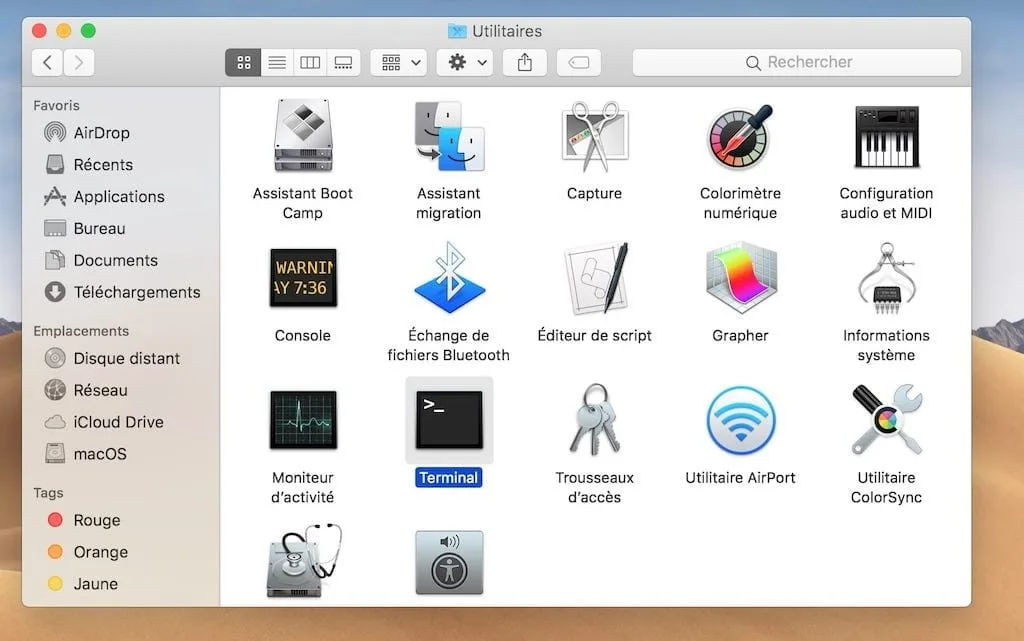1024x641 pixels.
Task: Click the back navigation arrow
Action: [x=47, y=62]
